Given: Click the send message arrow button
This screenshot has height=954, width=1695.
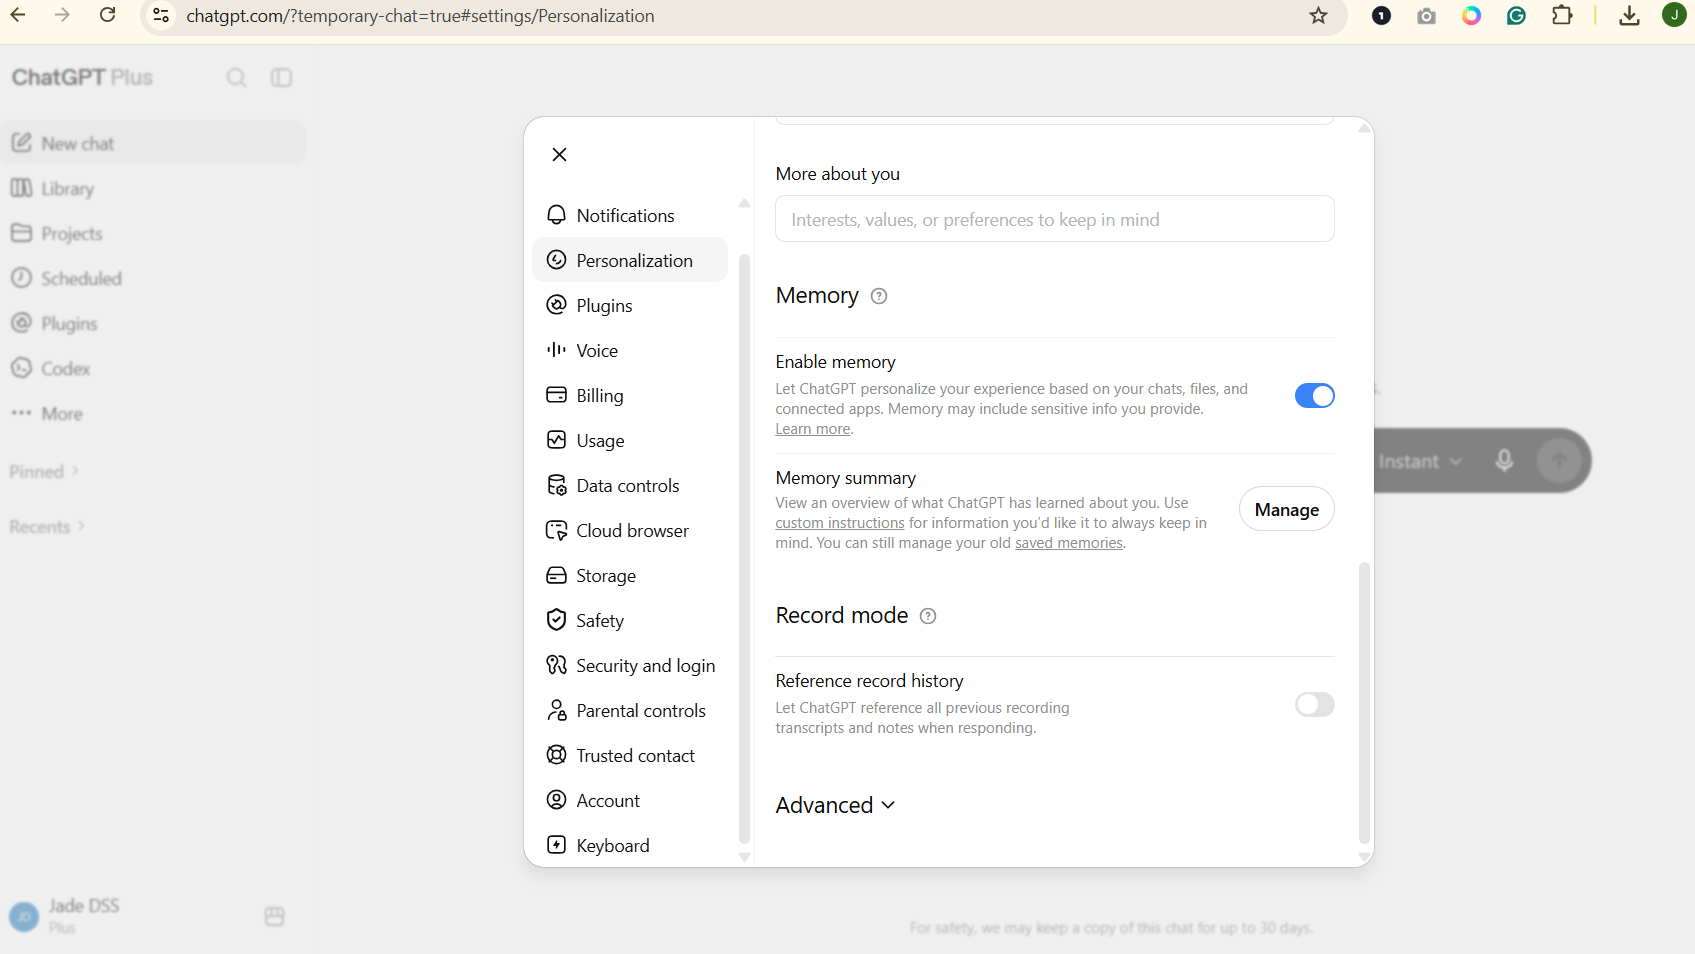Looking at the screenshot, I should [x=1559, y=461].
